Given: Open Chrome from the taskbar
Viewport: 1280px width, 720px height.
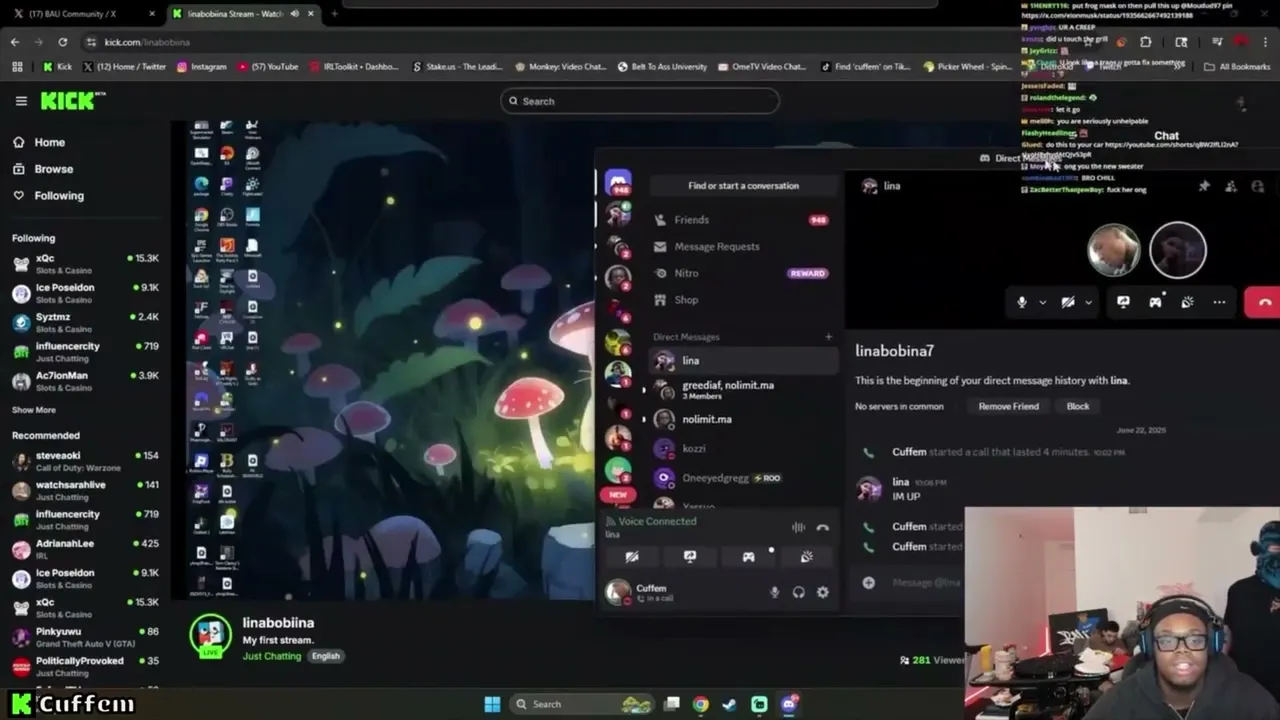Looking at the screenshot, I should pos(701,704).
